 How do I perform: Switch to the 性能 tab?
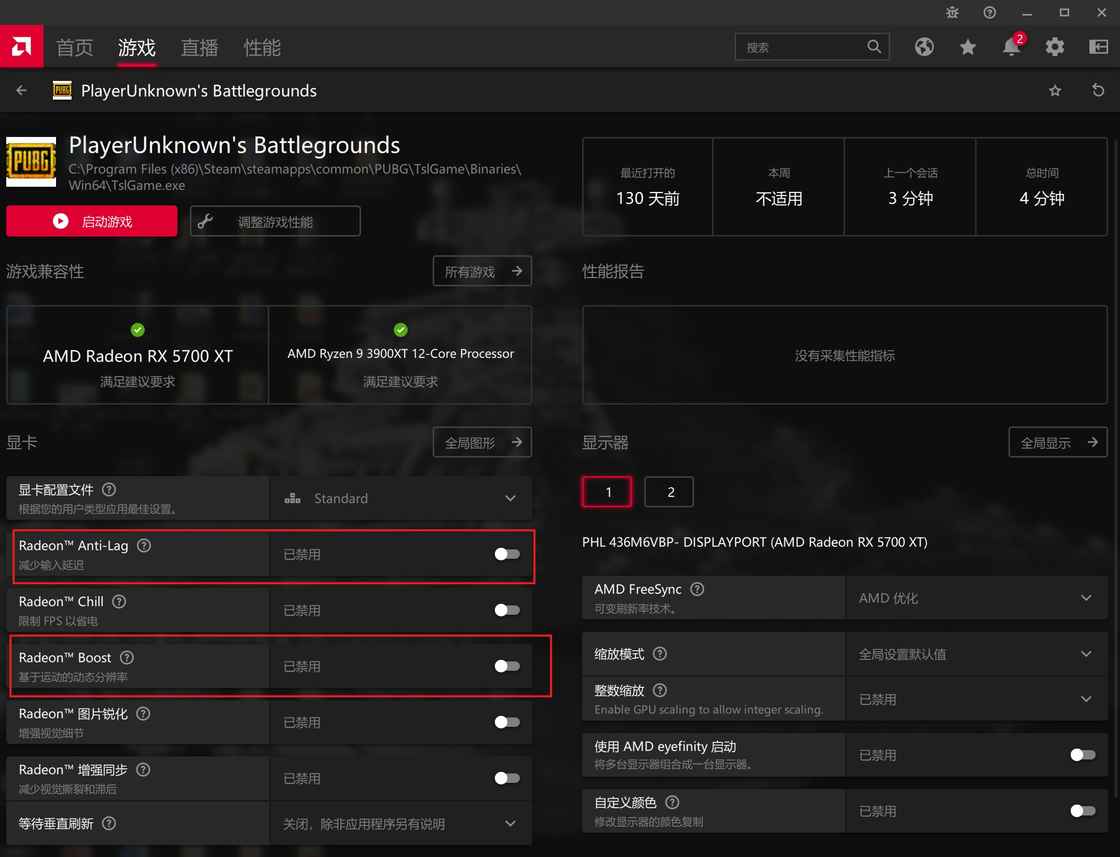coord(262,47)
